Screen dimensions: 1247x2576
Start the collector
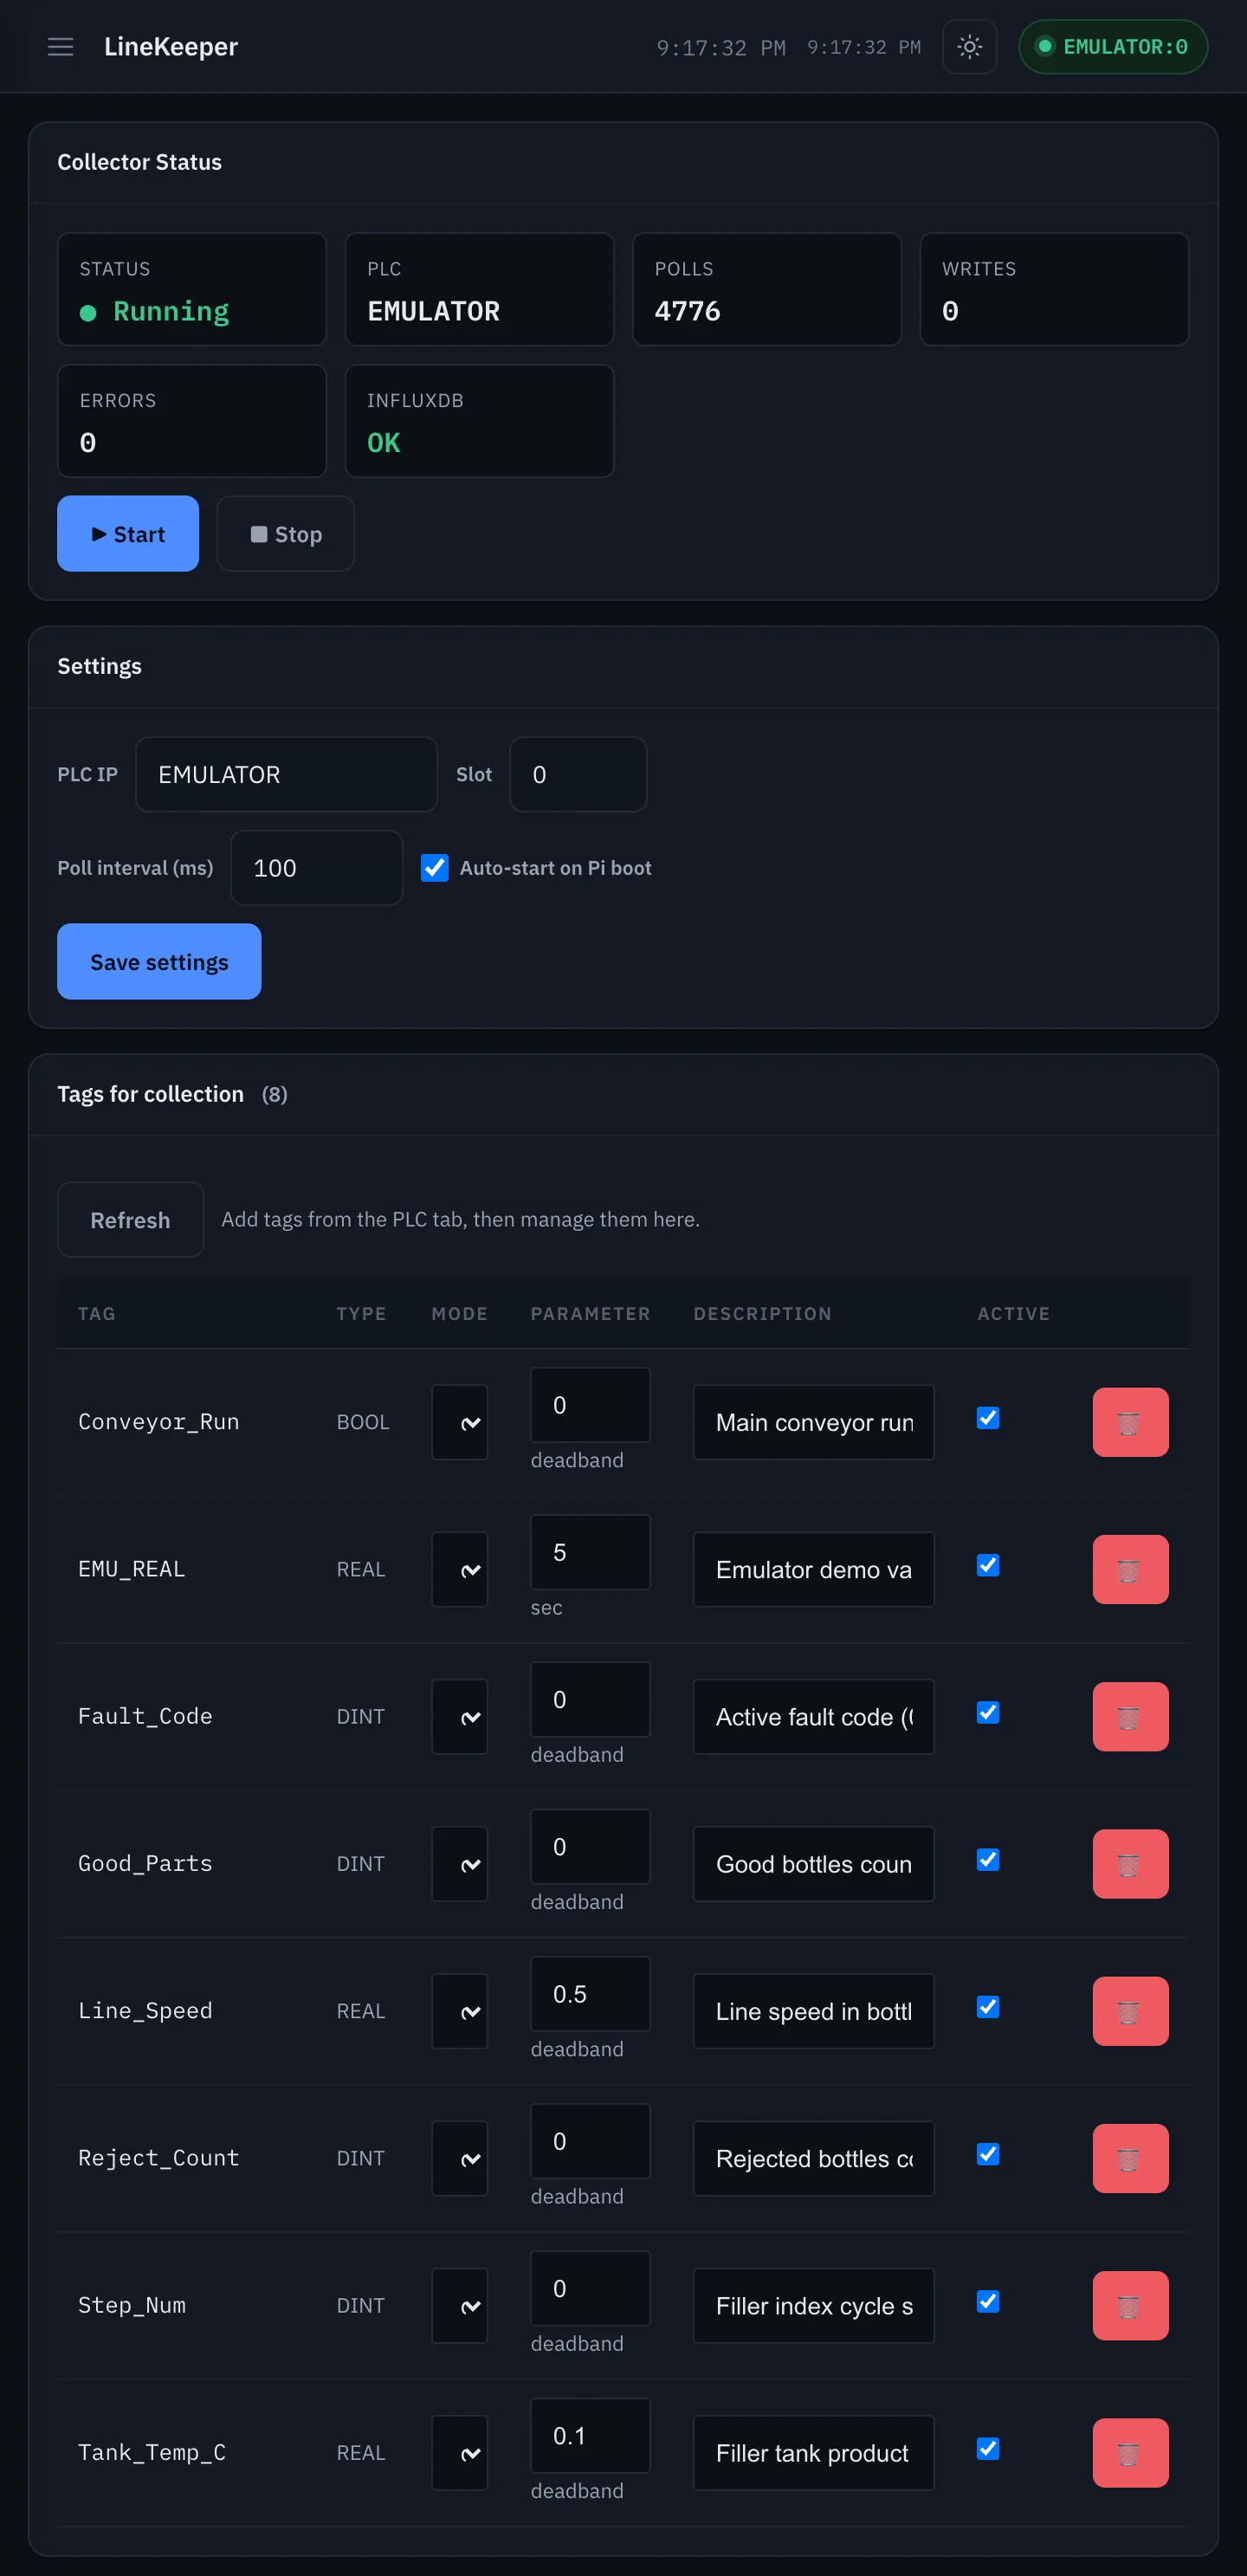(x=128, y=534)
